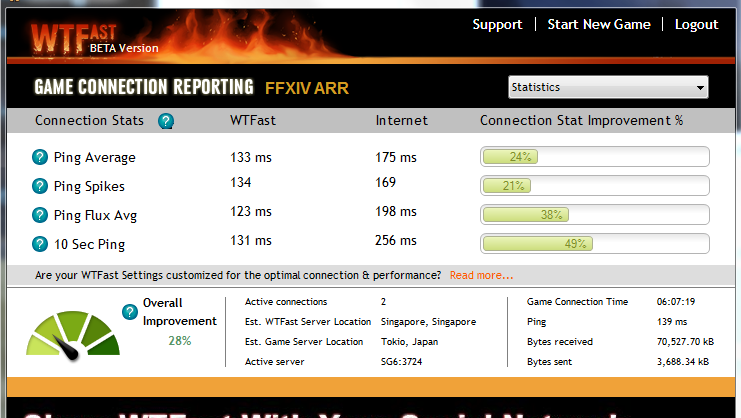Click the 133 ms WTFast ping average value
This screenshot has height=418, width=741.
coord(251,157)
